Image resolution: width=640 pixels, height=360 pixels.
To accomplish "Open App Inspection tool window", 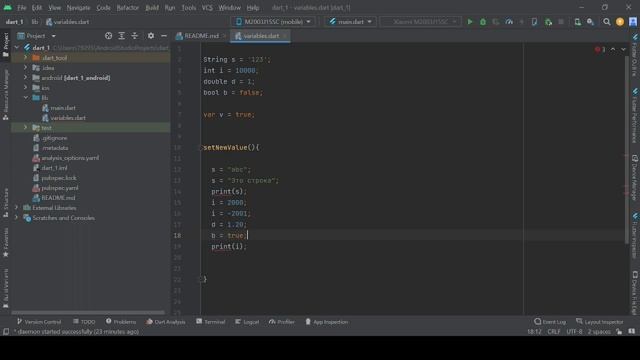I will tap(327, 322).
